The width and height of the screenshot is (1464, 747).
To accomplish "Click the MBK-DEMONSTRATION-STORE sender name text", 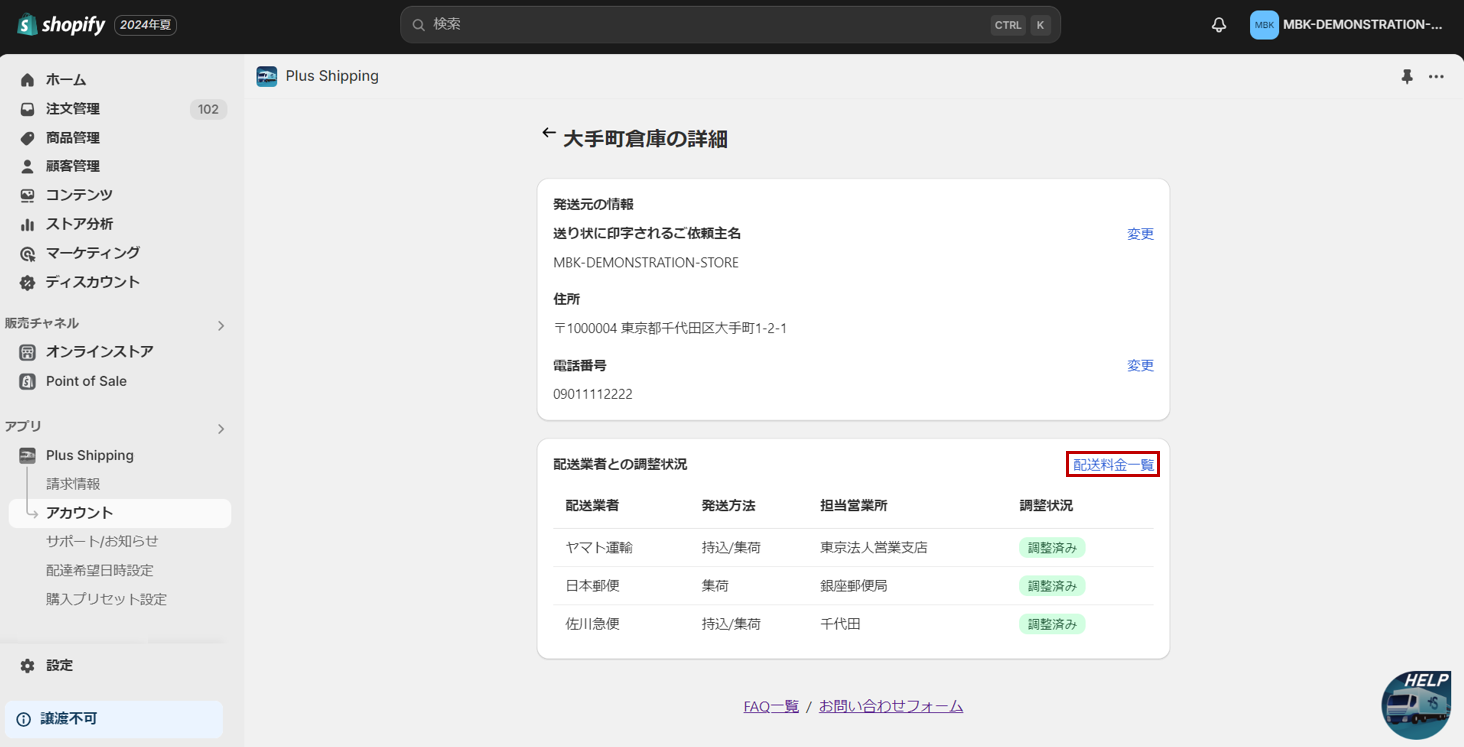I will click(x=646, y=262).
